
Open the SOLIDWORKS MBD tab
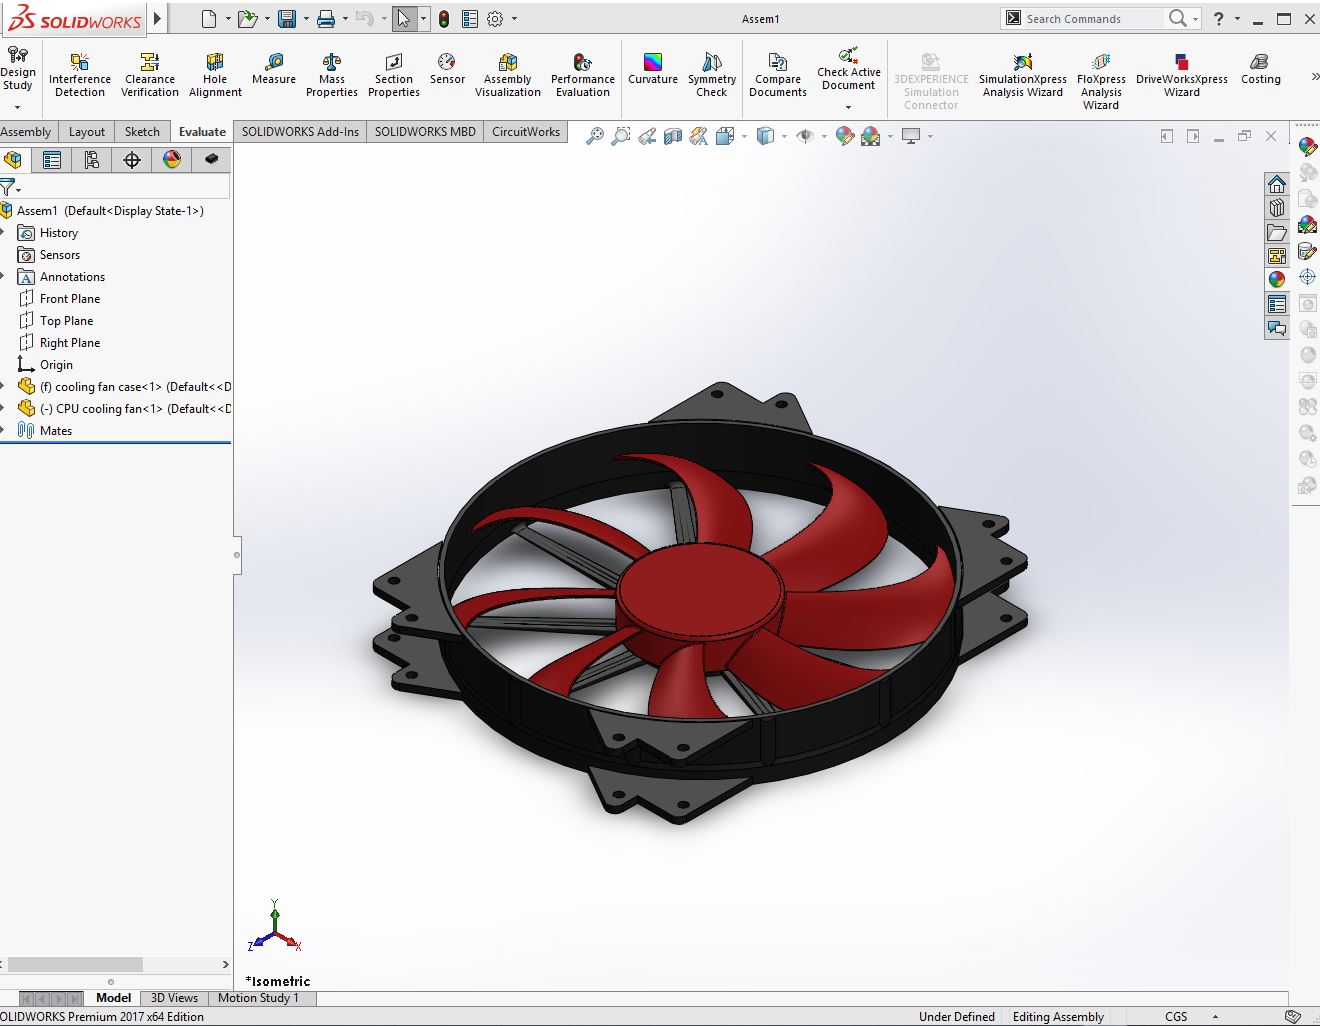(425, 132)
